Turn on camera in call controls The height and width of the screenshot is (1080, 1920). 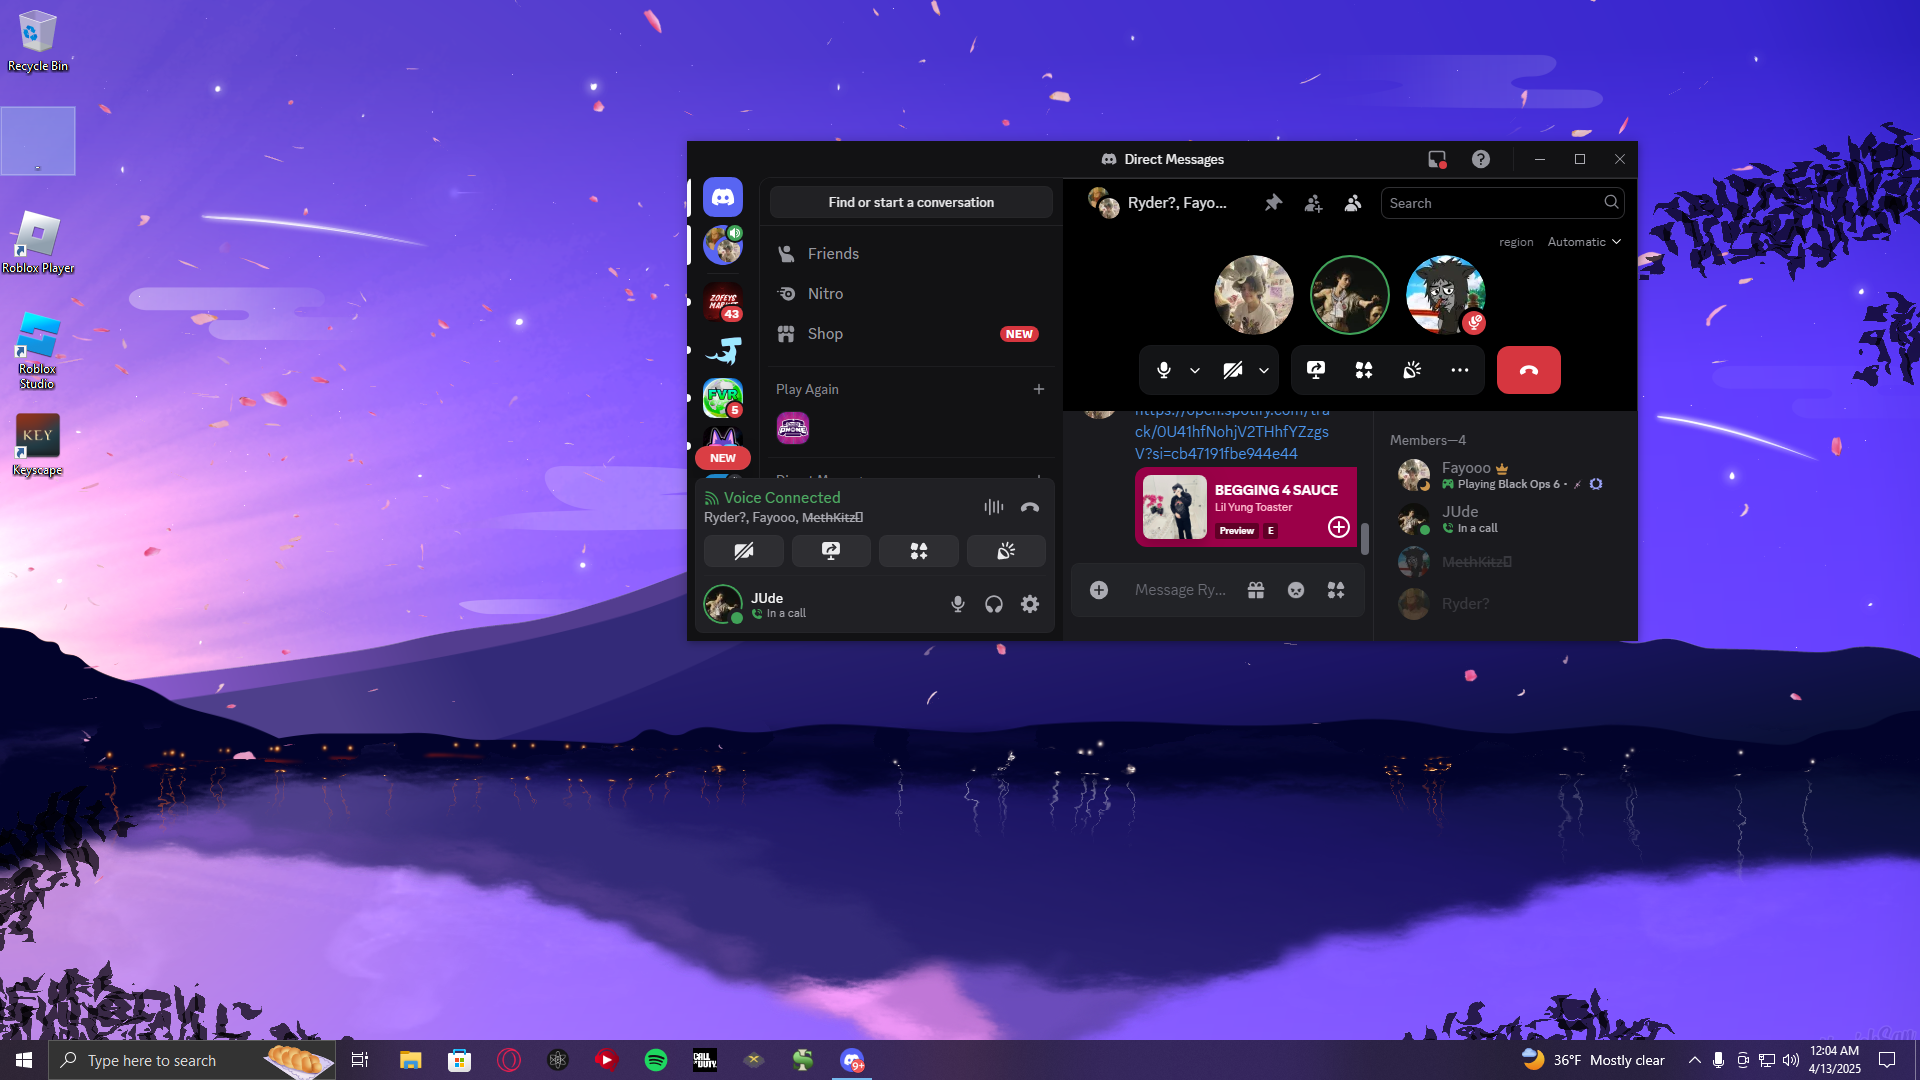click(x=1233, y=370)
